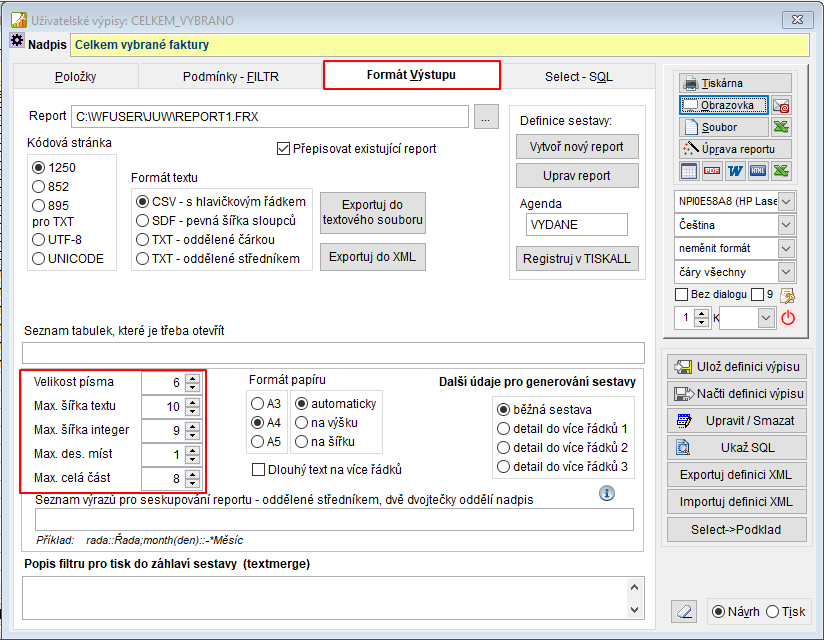Browse report path ellipsis button
This screenshot has height=640, width=824.
(x=486, y=116)
